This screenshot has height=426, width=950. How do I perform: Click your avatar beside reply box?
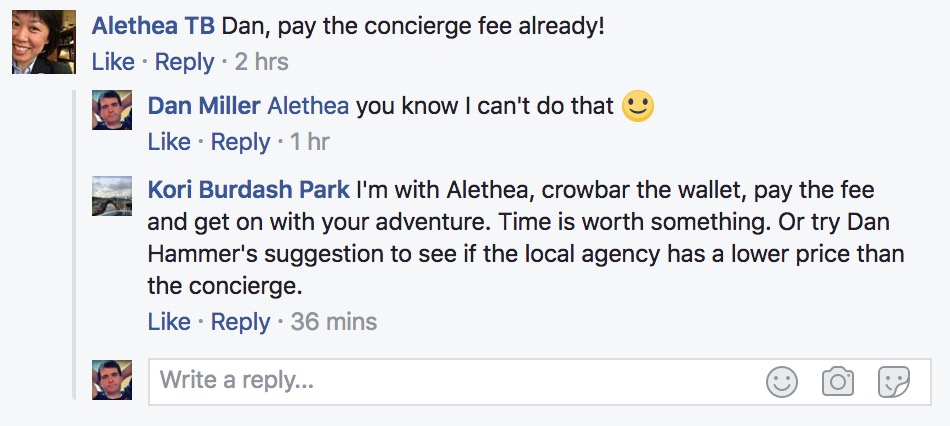112,380
